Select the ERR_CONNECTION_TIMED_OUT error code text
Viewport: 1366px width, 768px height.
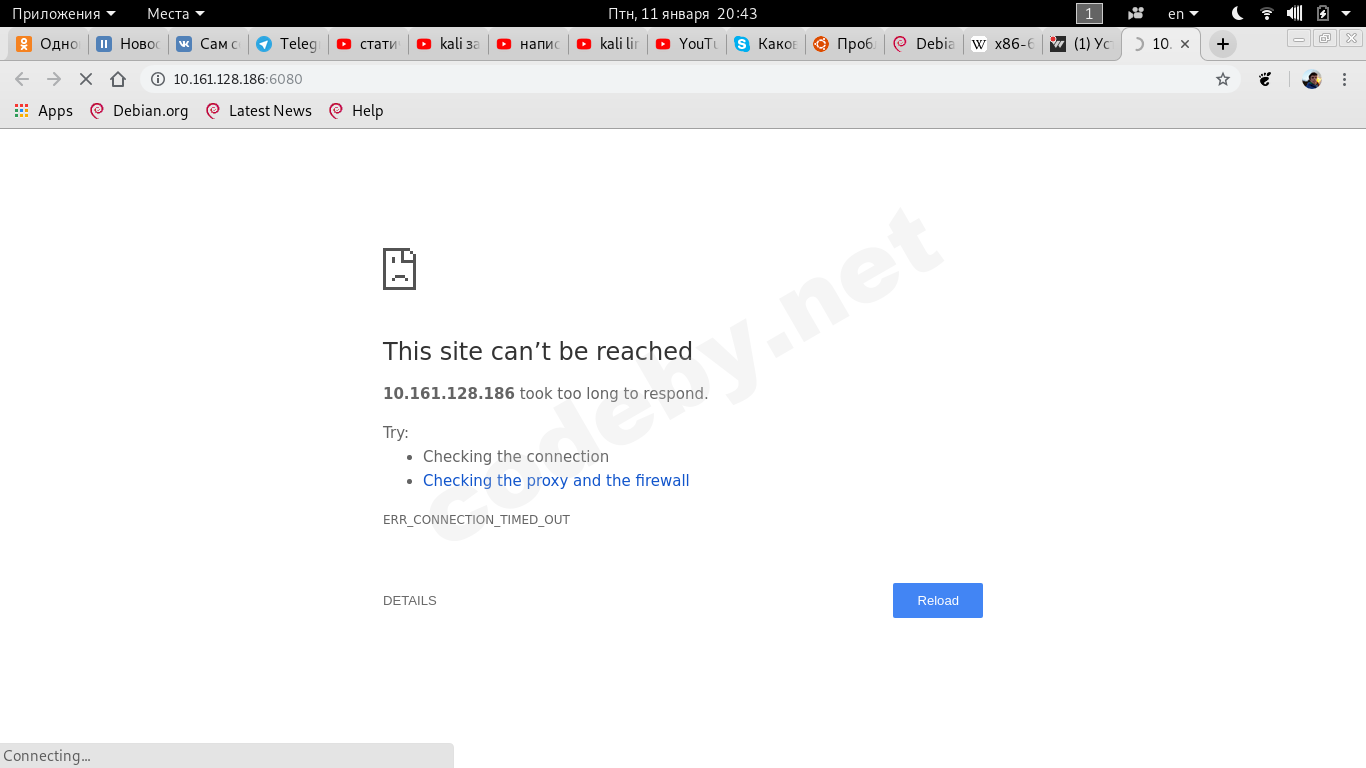click(x=476, y=520)
